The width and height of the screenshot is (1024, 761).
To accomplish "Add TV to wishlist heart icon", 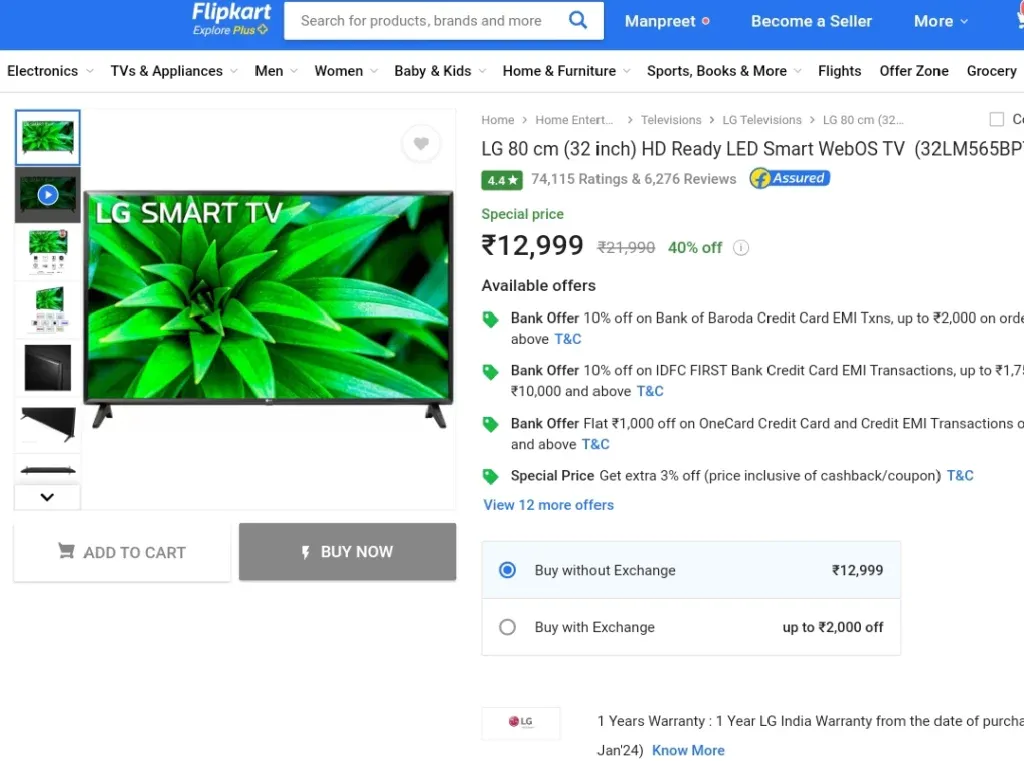I will tap(421, 143).
